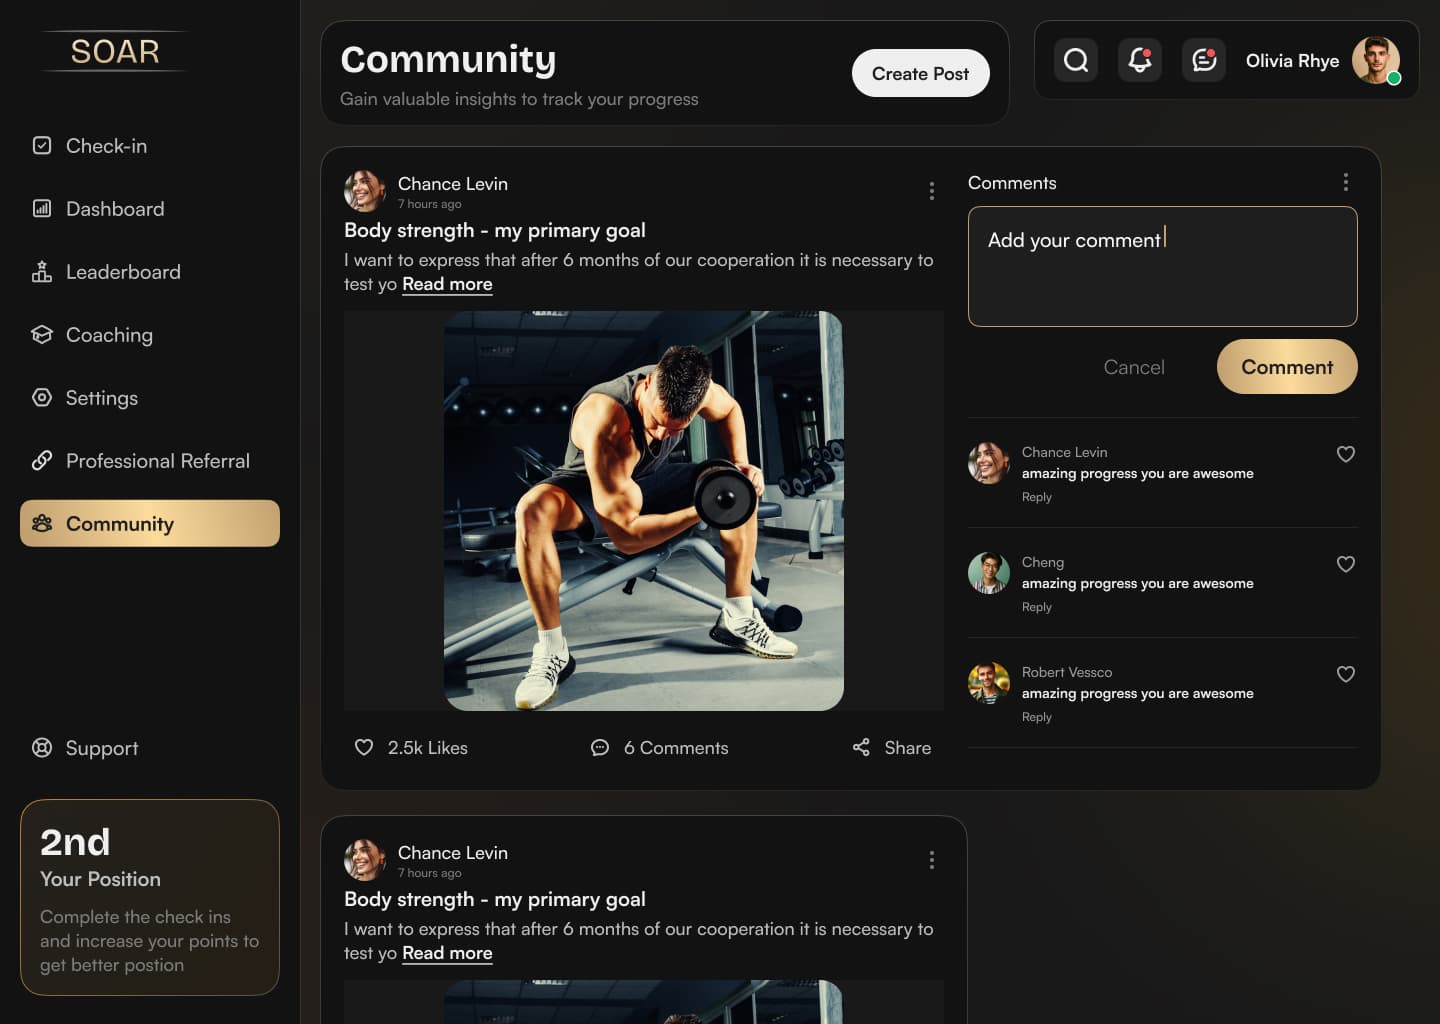Select Professional Referral menu item
Screen dimensions: 1440x1024
(150, 461)
